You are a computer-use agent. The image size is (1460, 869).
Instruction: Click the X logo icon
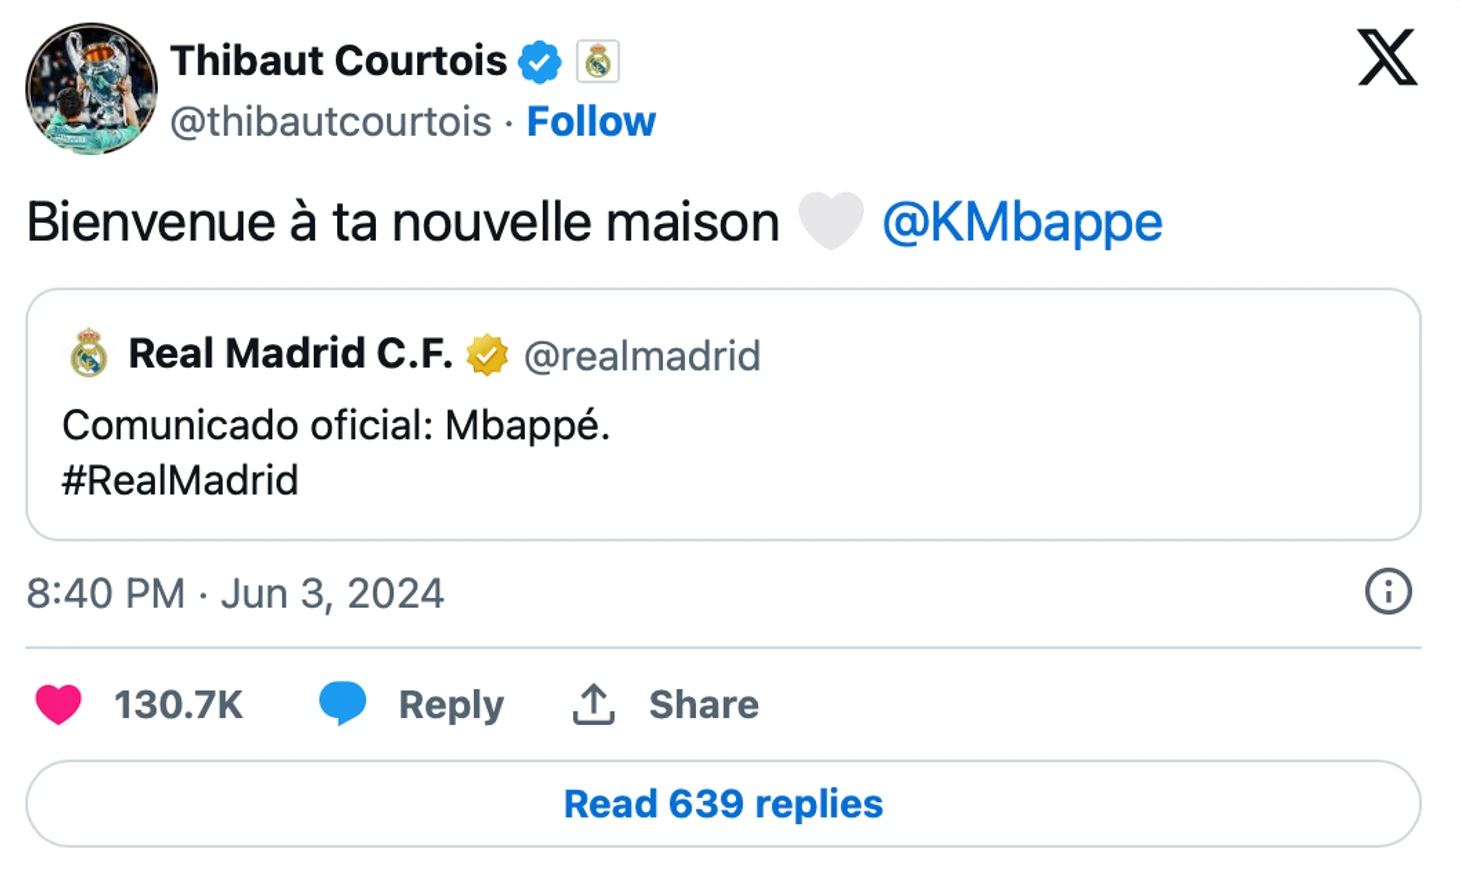point(1387,58)
